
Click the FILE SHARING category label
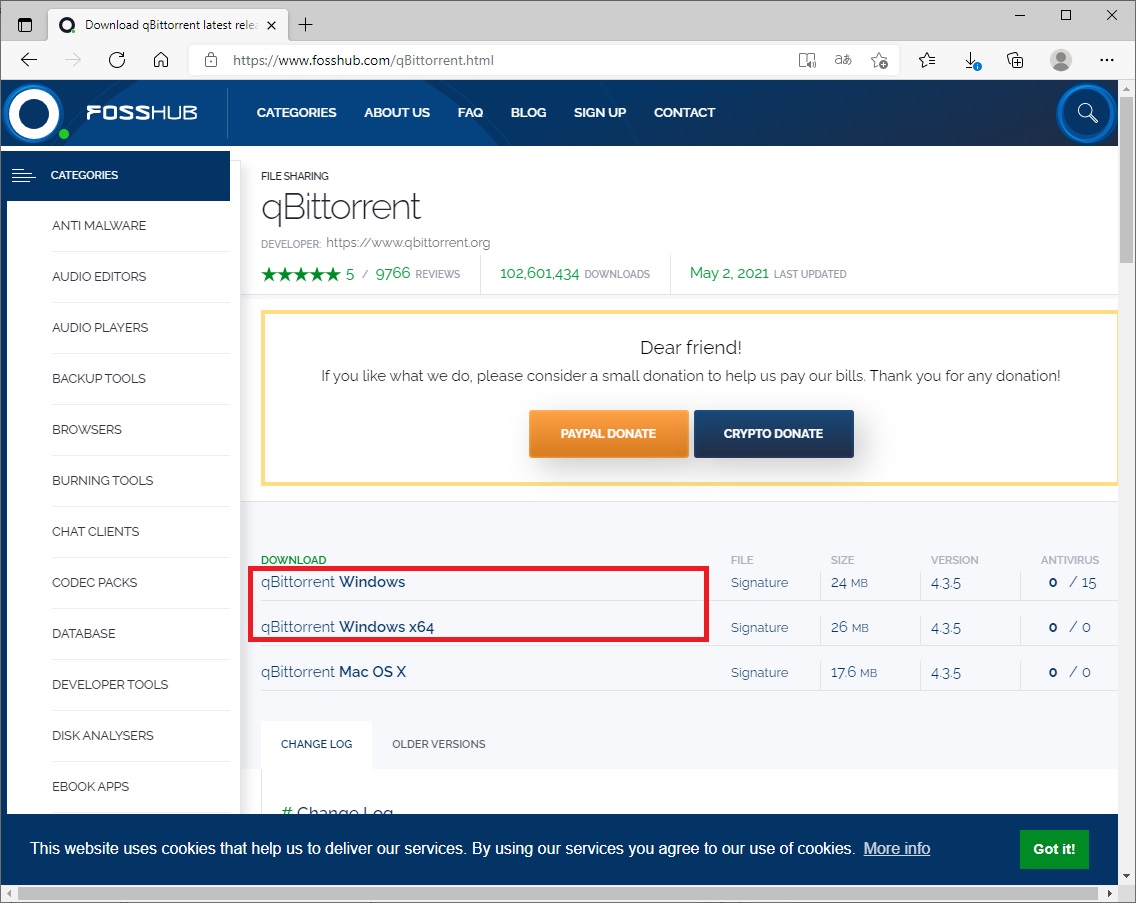[295, 176]
